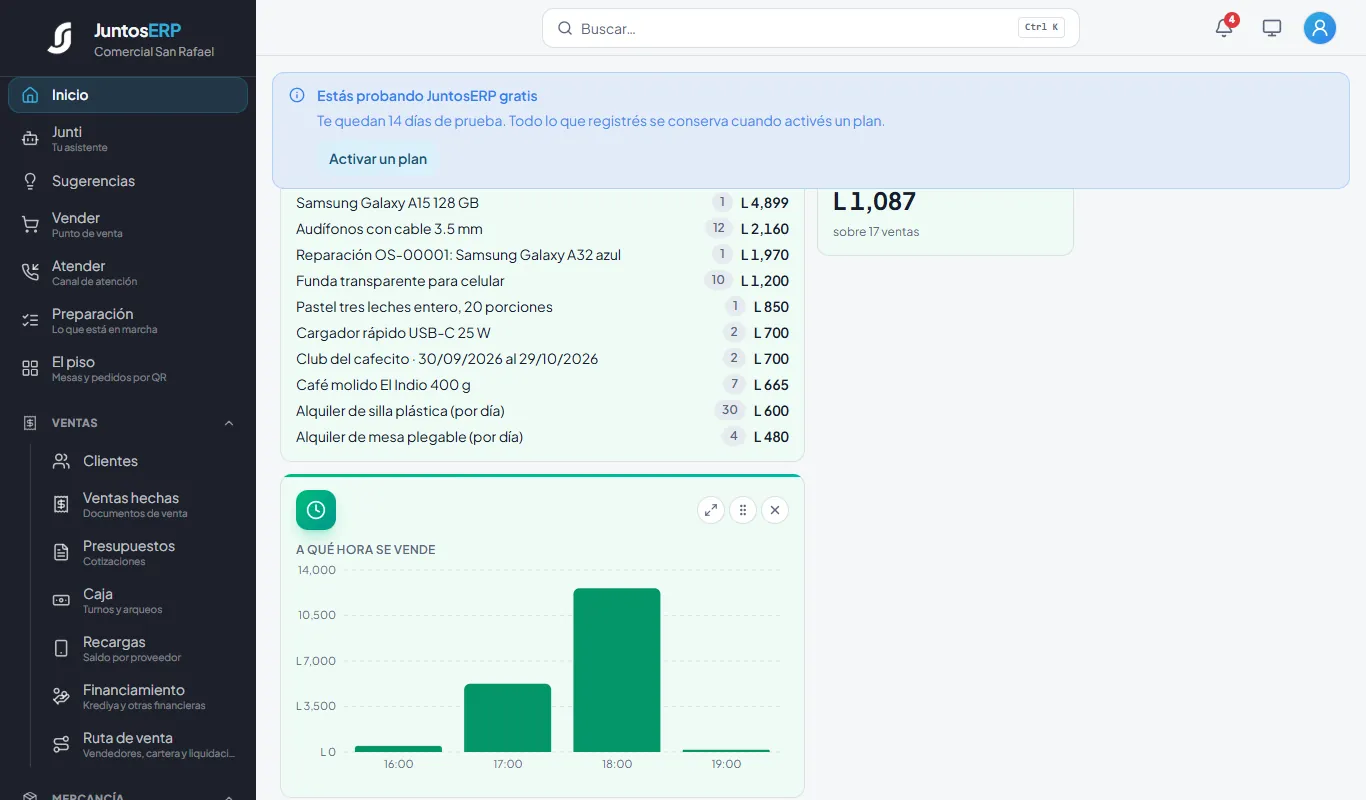Expand the 'A qué hora se vende' widget

(x=711, y=510)
